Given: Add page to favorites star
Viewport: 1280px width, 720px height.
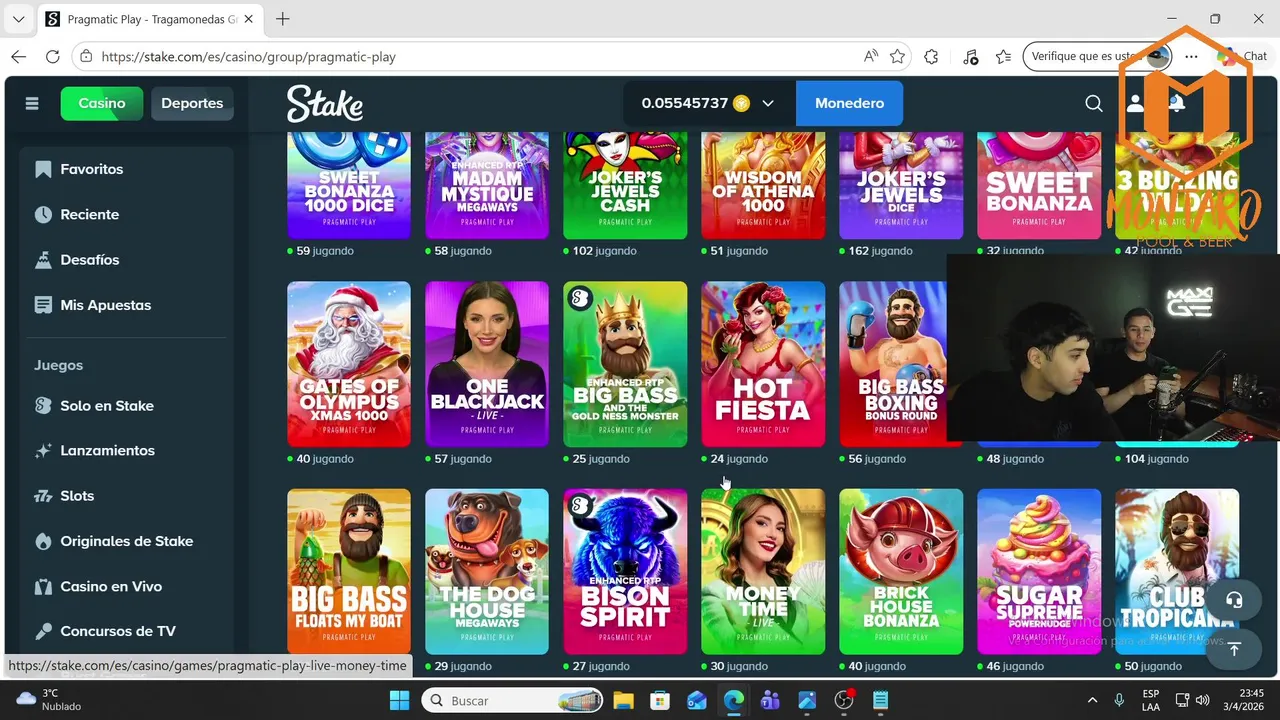Looking at the screenshot, I should 897,57.
